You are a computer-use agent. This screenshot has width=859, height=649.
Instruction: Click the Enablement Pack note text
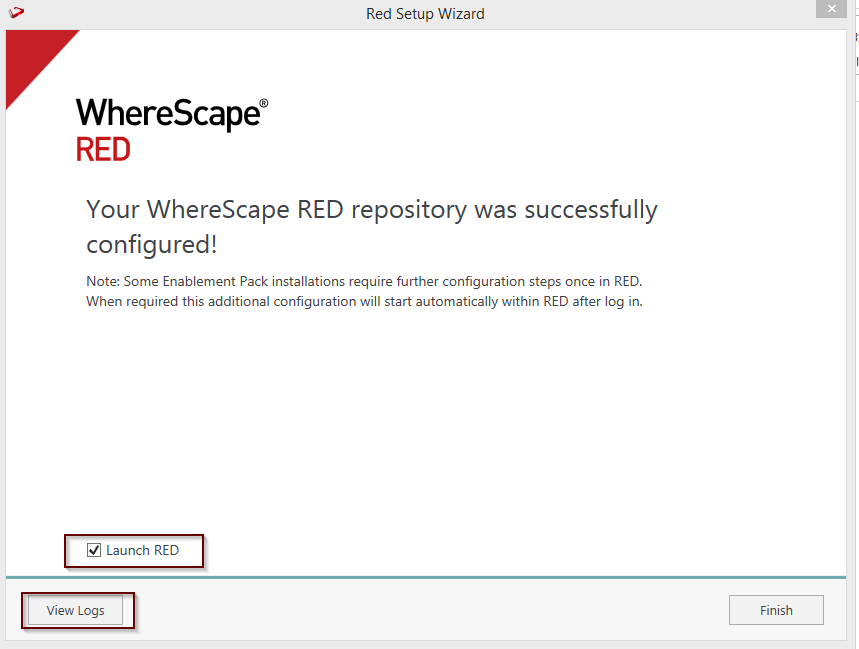(364, 291)
